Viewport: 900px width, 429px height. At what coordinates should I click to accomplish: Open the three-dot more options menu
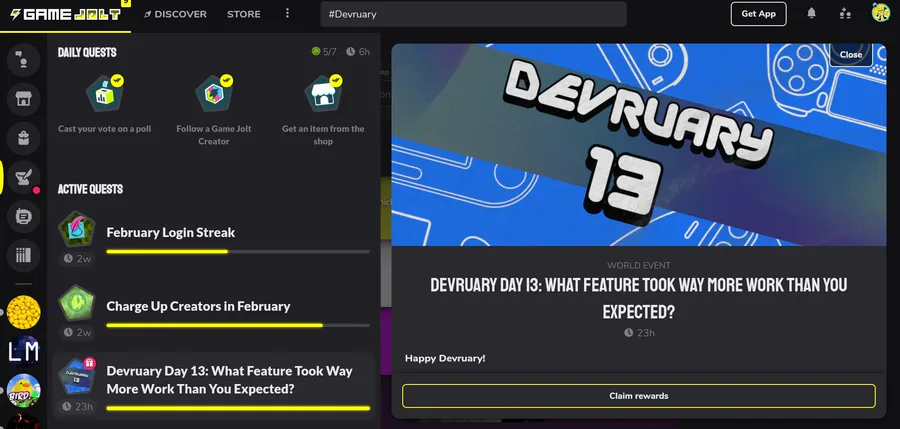(x=288, y=13)
